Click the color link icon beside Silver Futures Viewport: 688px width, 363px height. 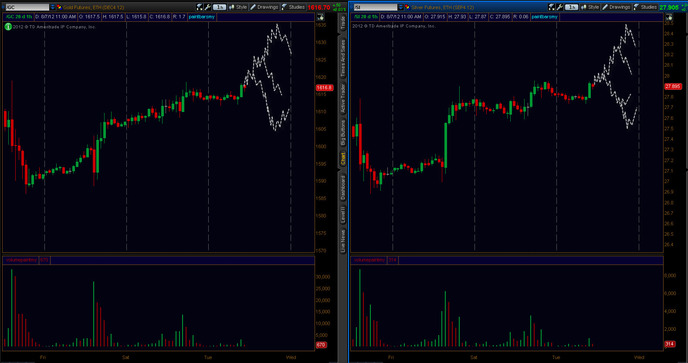[407, 7]
